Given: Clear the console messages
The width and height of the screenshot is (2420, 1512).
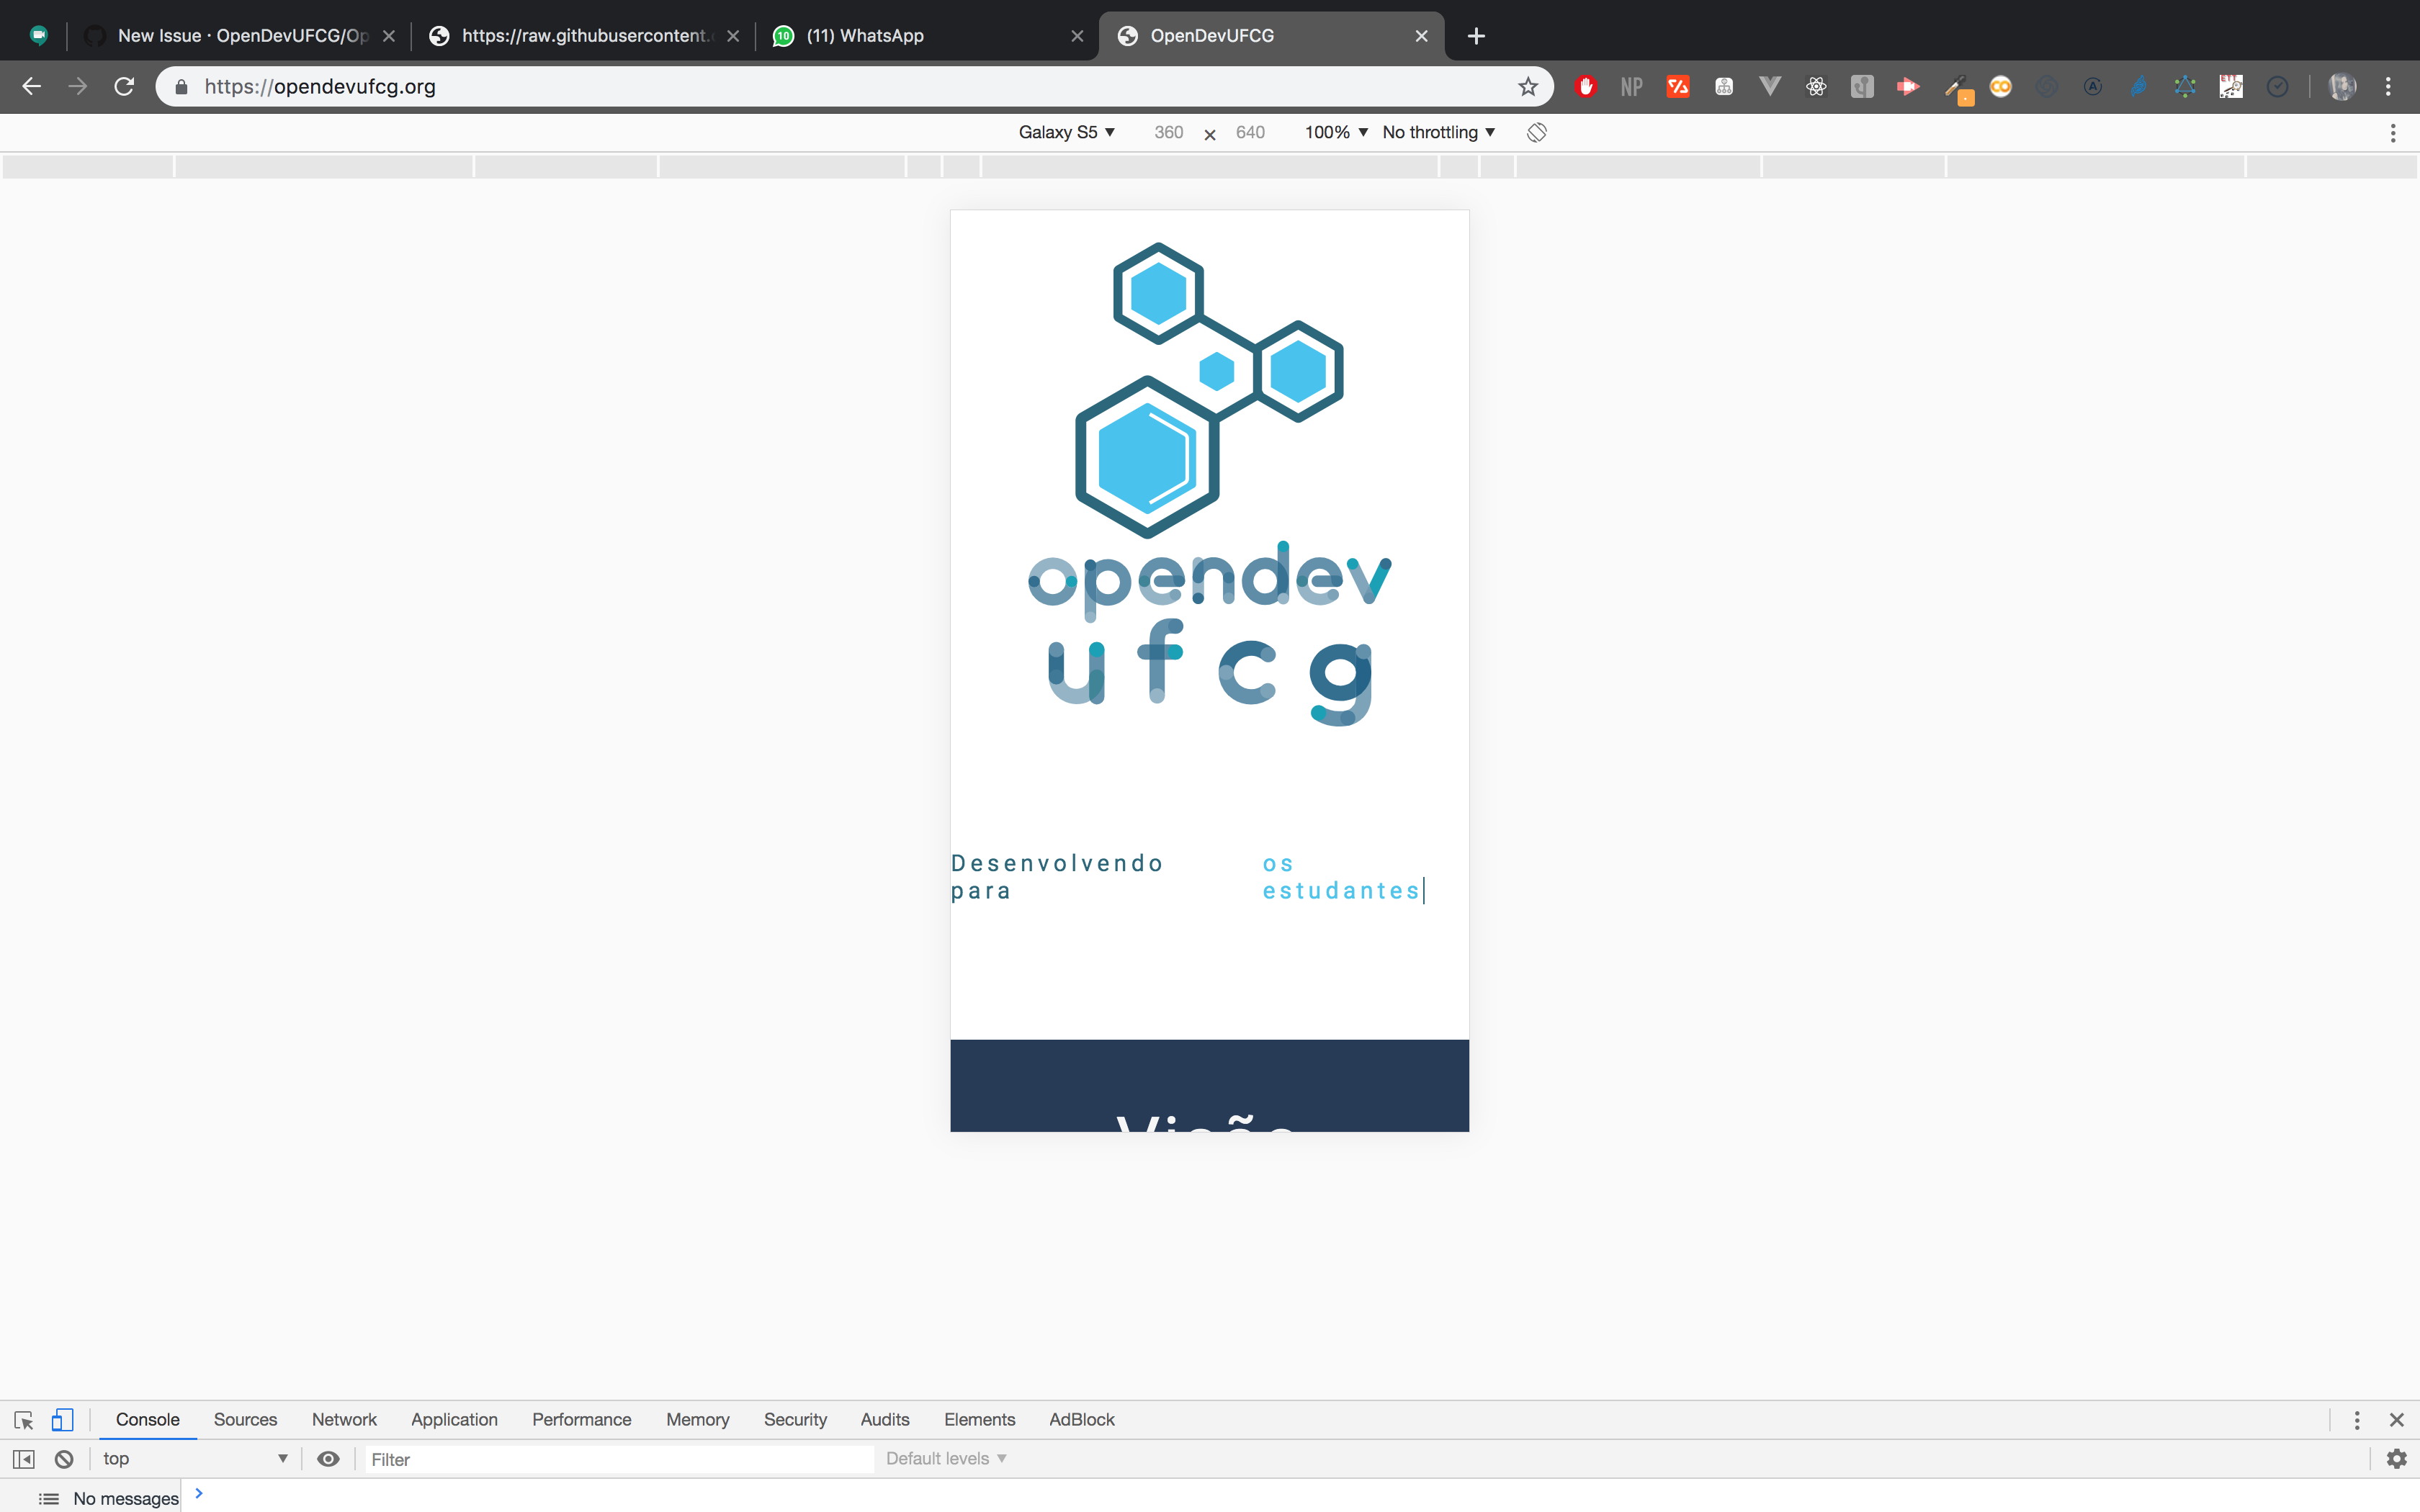Looking at the screenshot, I should (64, 1458).
